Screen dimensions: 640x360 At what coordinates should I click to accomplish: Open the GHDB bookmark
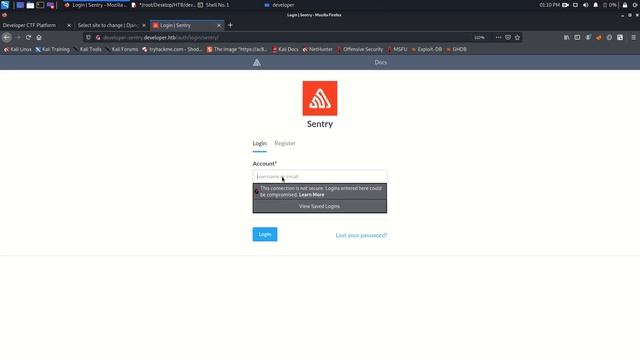[456, 49]
